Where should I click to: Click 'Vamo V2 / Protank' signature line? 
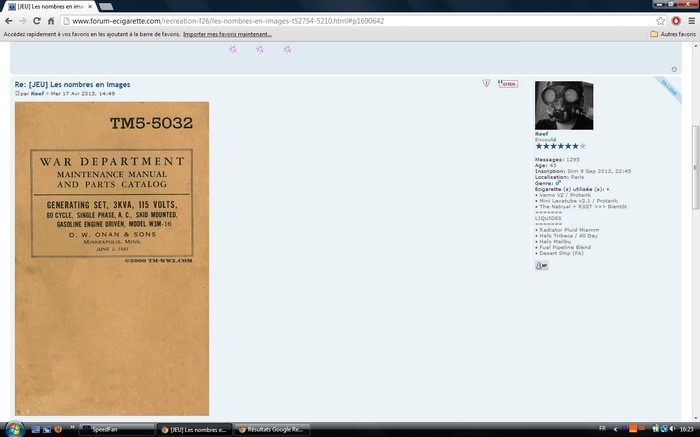point(563,195)
